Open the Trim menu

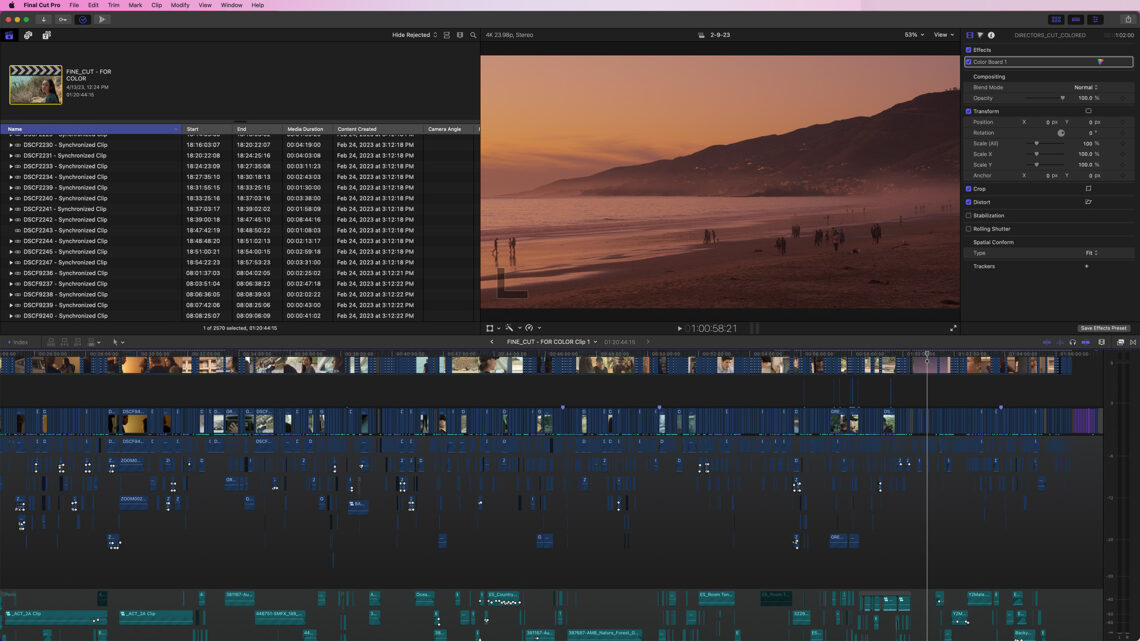[113, 5]
